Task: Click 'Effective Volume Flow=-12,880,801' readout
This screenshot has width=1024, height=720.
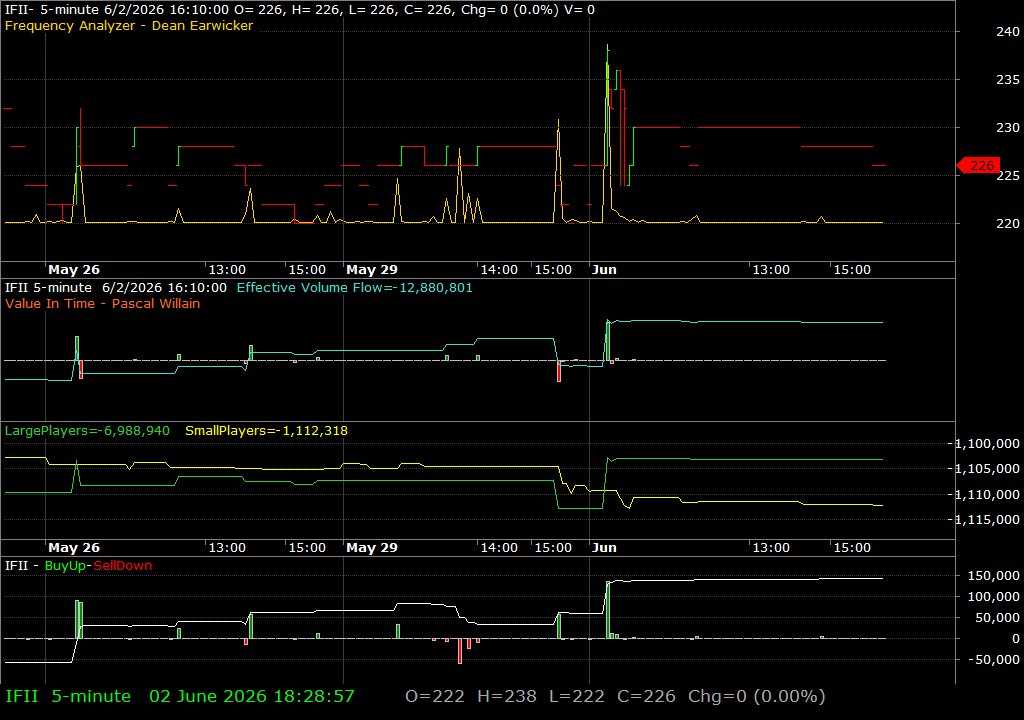Action: 355,287
